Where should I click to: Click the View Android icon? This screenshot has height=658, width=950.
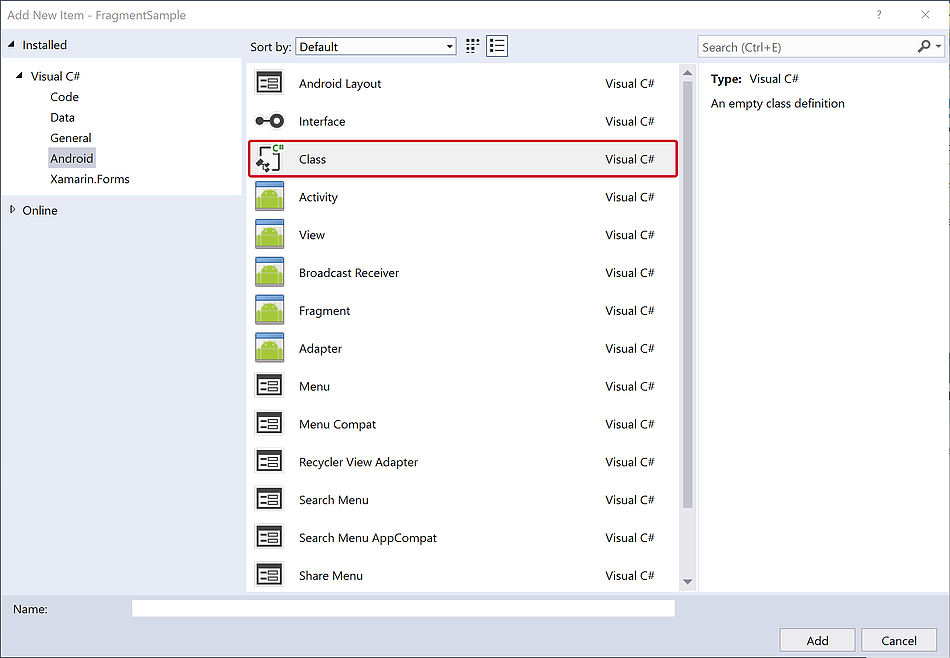(269, 234)
